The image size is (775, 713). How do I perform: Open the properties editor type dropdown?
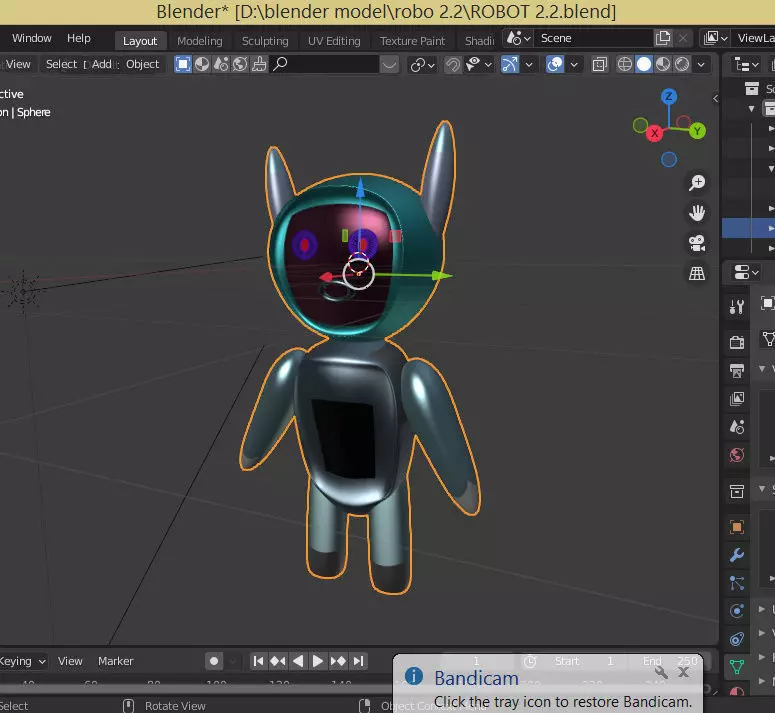tap(746, 272)
